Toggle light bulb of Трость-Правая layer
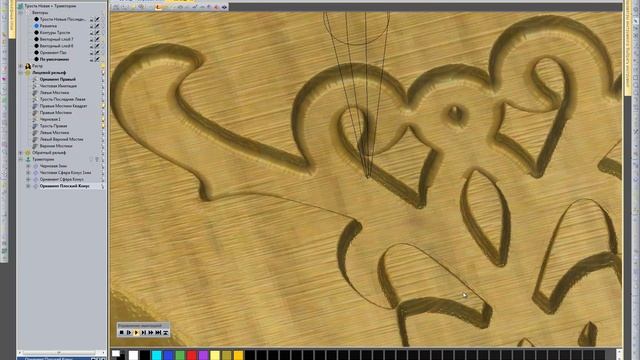This screenshot has height=360, width=640. pyautogui.click(x=103, y=126)
